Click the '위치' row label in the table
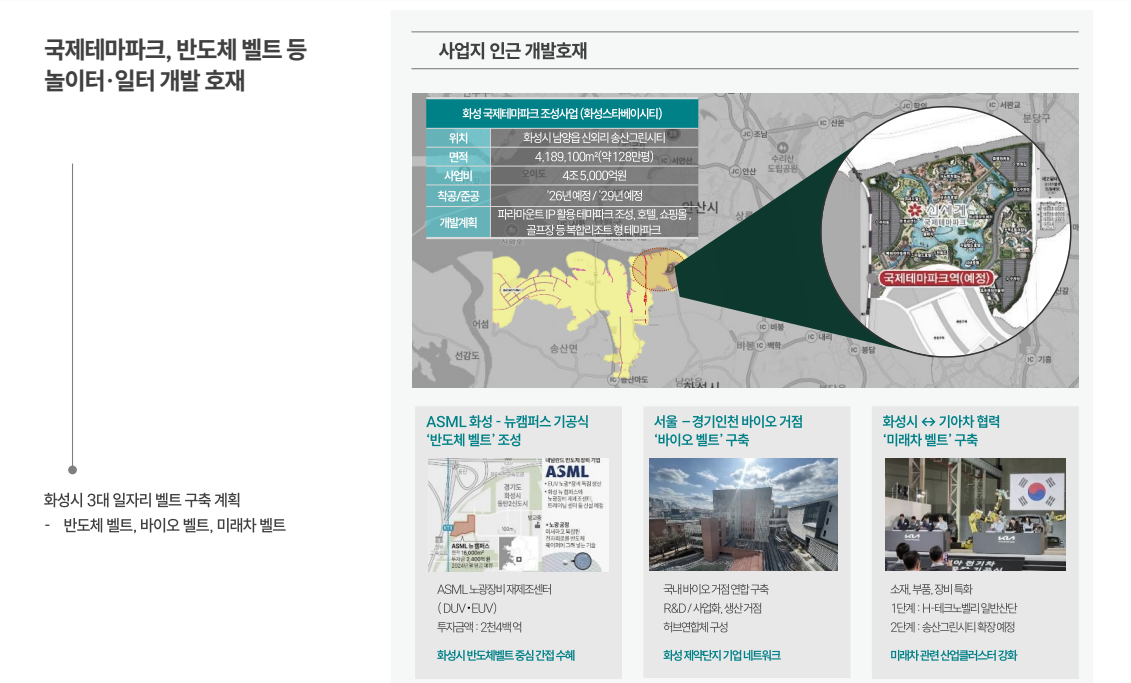1131x683 pixels. [x=458, y=138]
